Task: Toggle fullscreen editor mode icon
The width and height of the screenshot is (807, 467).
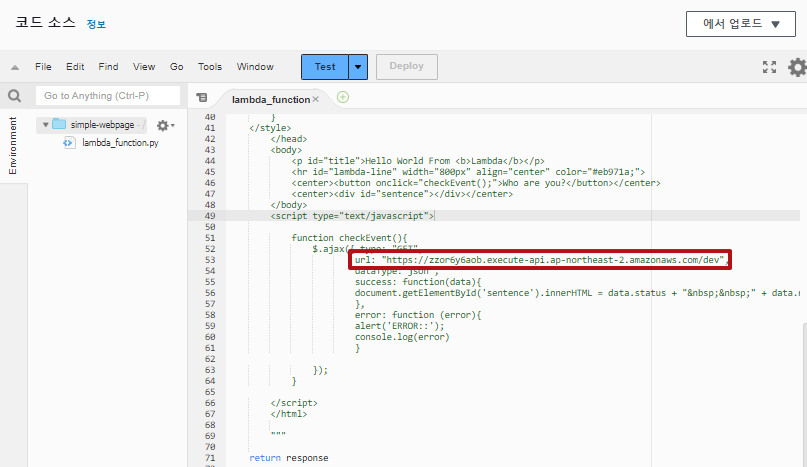Action: tap(769, 67)
